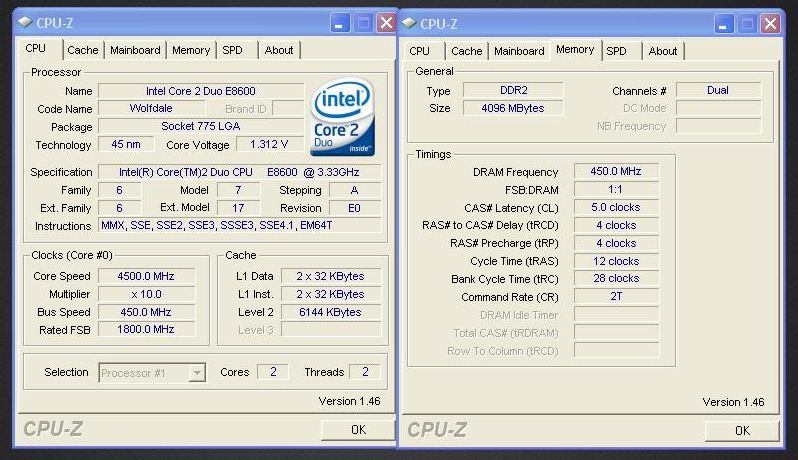Click the Bus Speed value '450.0 MHz'
Screen dimensions: 798x460
146,312
